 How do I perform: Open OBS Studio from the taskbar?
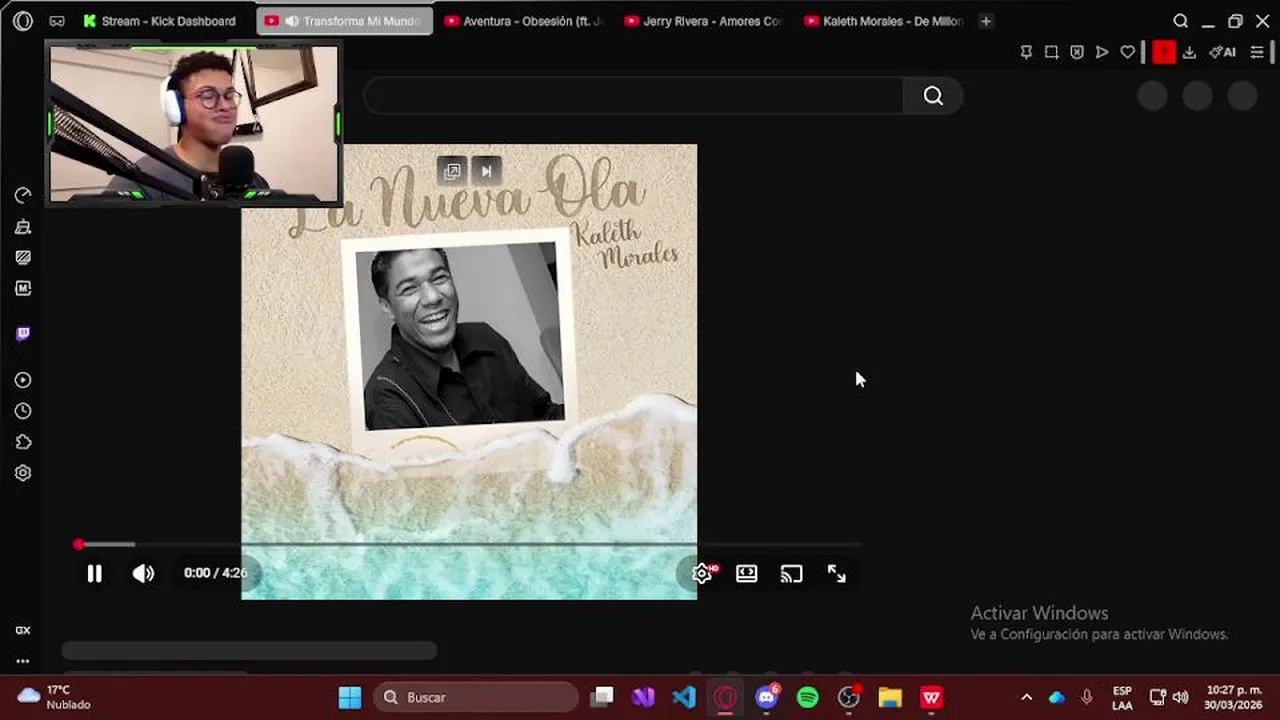(849, 697)
